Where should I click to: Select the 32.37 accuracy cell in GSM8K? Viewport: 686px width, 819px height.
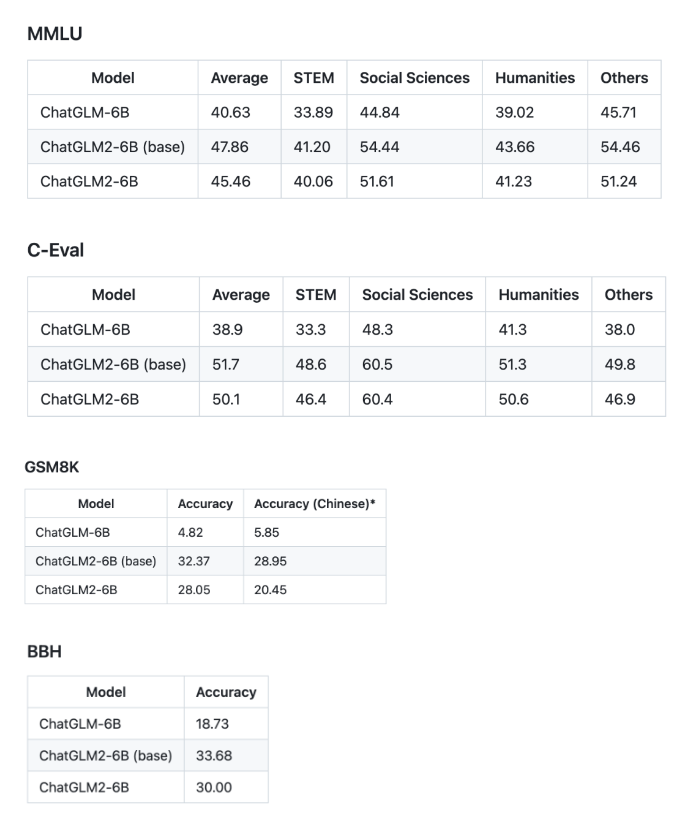point(194,561)
